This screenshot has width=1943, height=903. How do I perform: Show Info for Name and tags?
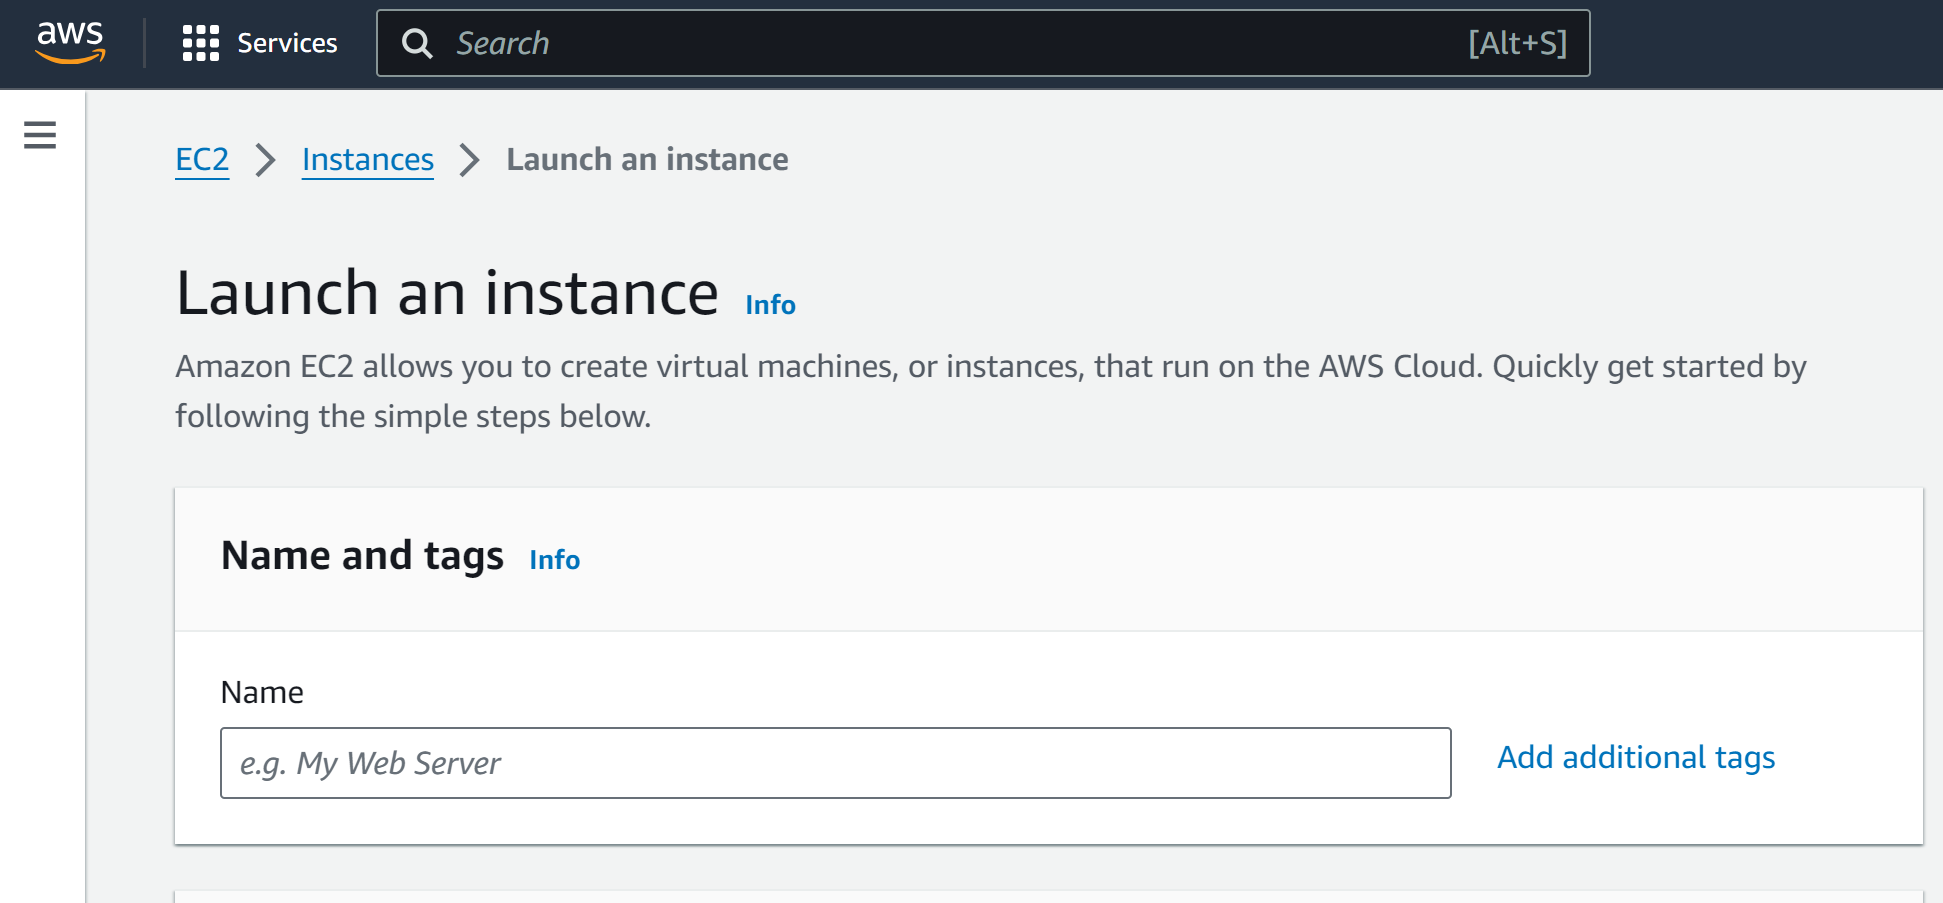click(554, 560)
